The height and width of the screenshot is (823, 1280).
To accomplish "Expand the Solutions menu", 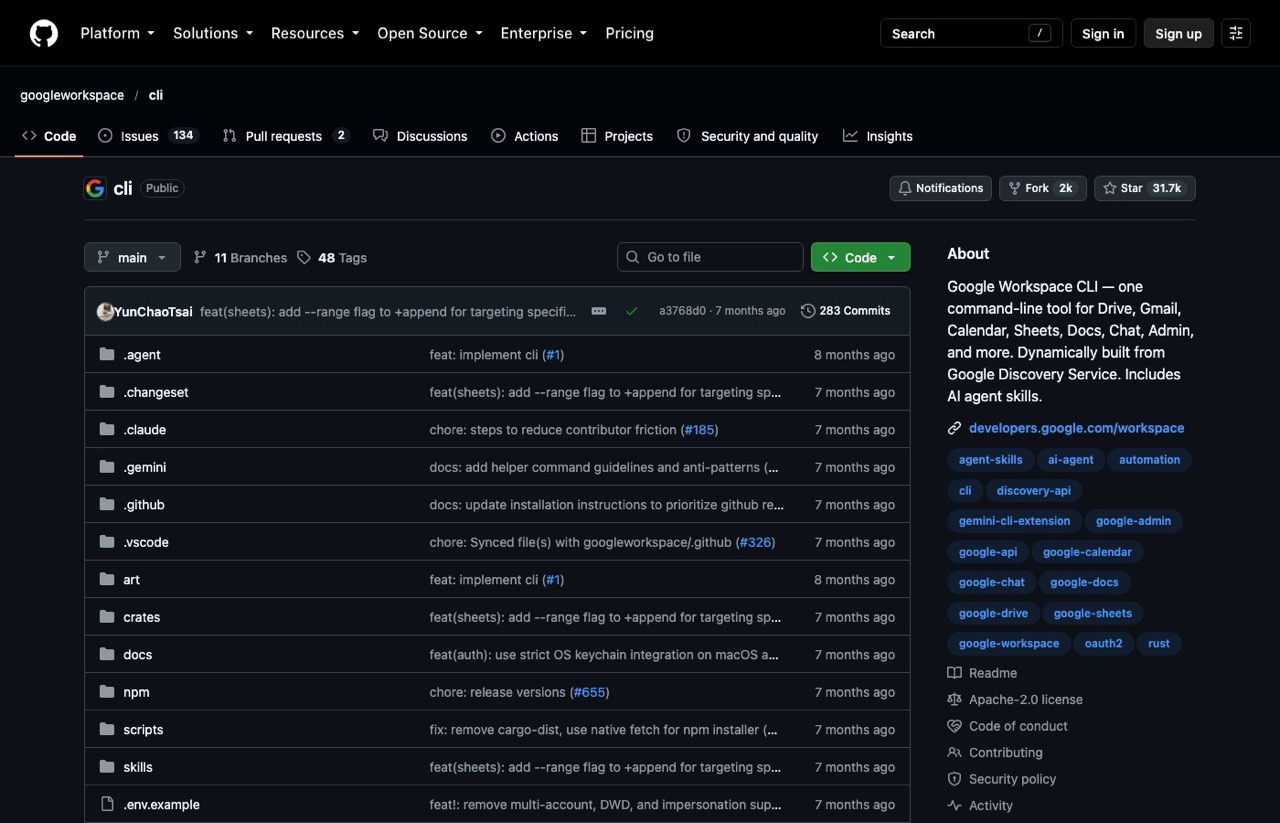I will coord(213,33).
